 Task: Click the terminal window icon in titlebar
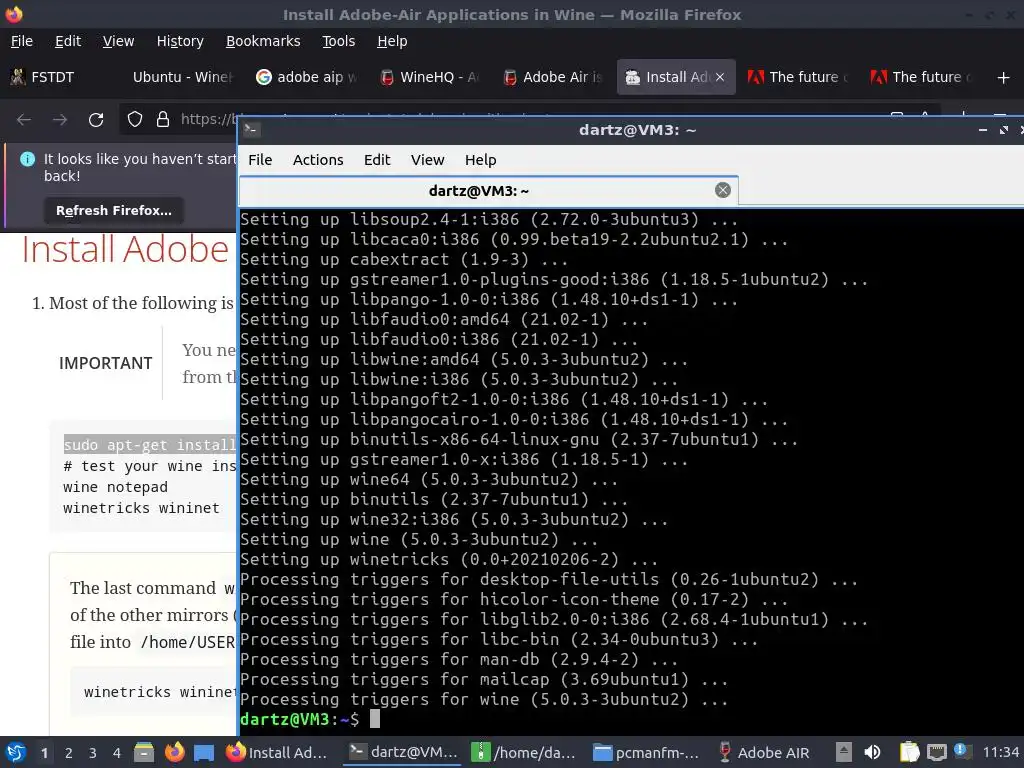coord(251,129)
